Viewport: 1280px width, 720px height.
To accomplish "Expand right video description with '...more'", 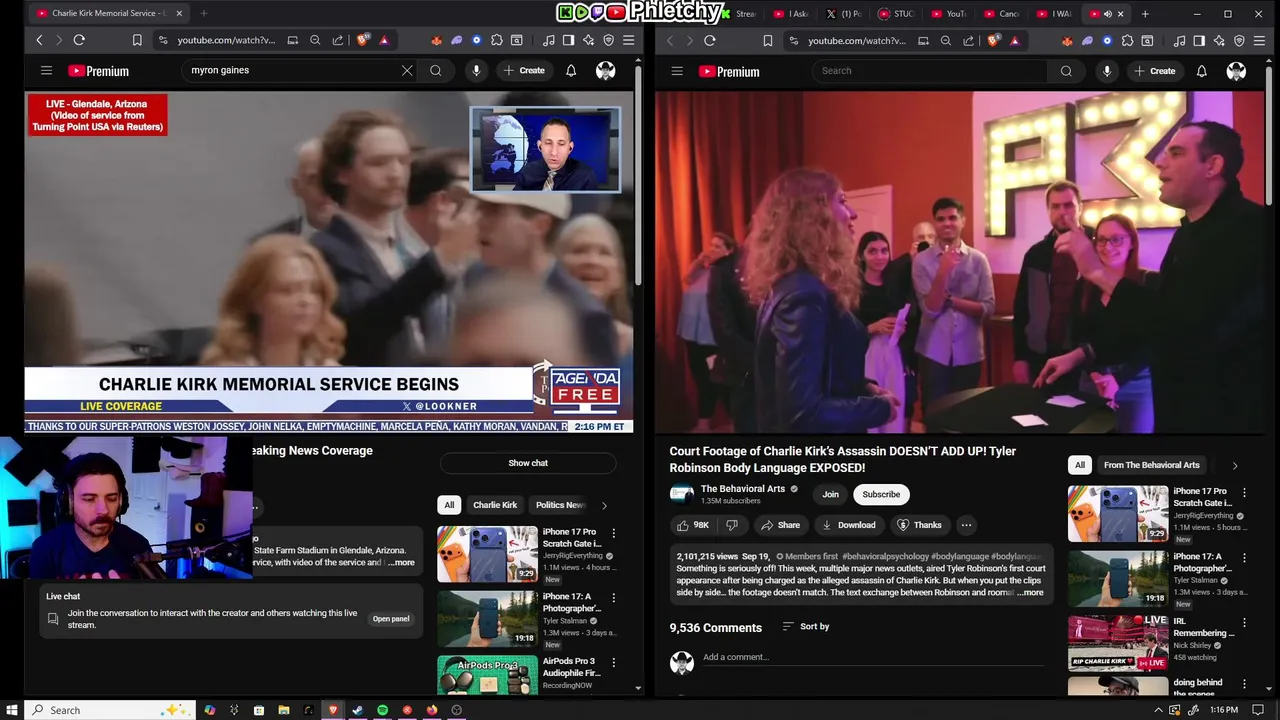I will 1030,592.
